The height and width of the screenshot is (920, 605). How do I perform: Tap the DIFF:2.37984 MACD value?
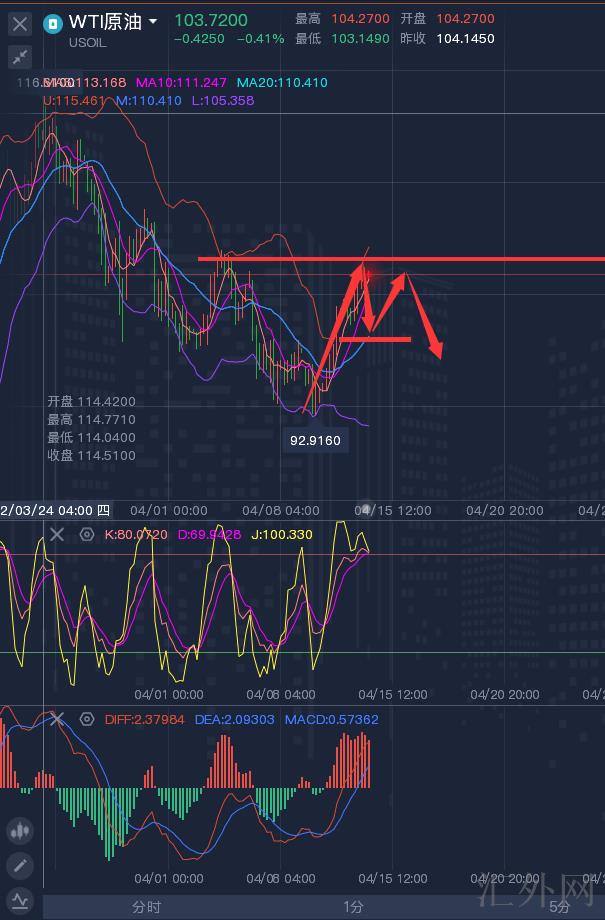(144, 719)
